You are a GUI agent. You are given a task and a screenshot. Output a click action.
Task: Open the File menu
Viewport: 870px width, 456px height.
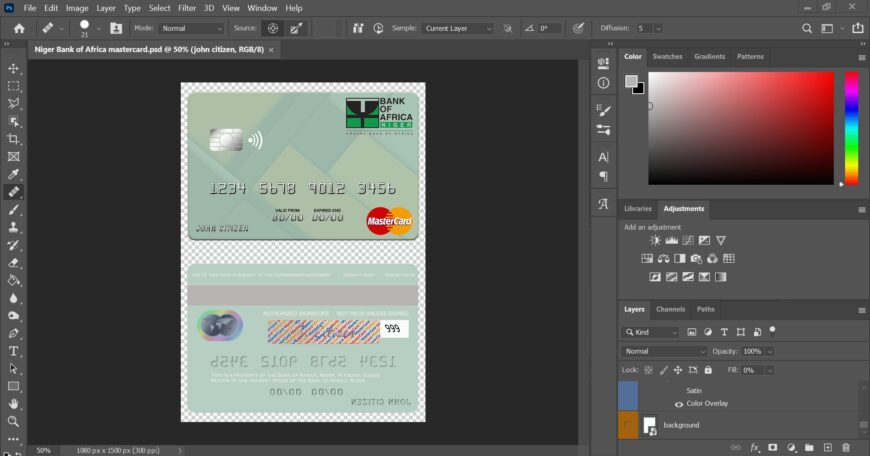30,8
